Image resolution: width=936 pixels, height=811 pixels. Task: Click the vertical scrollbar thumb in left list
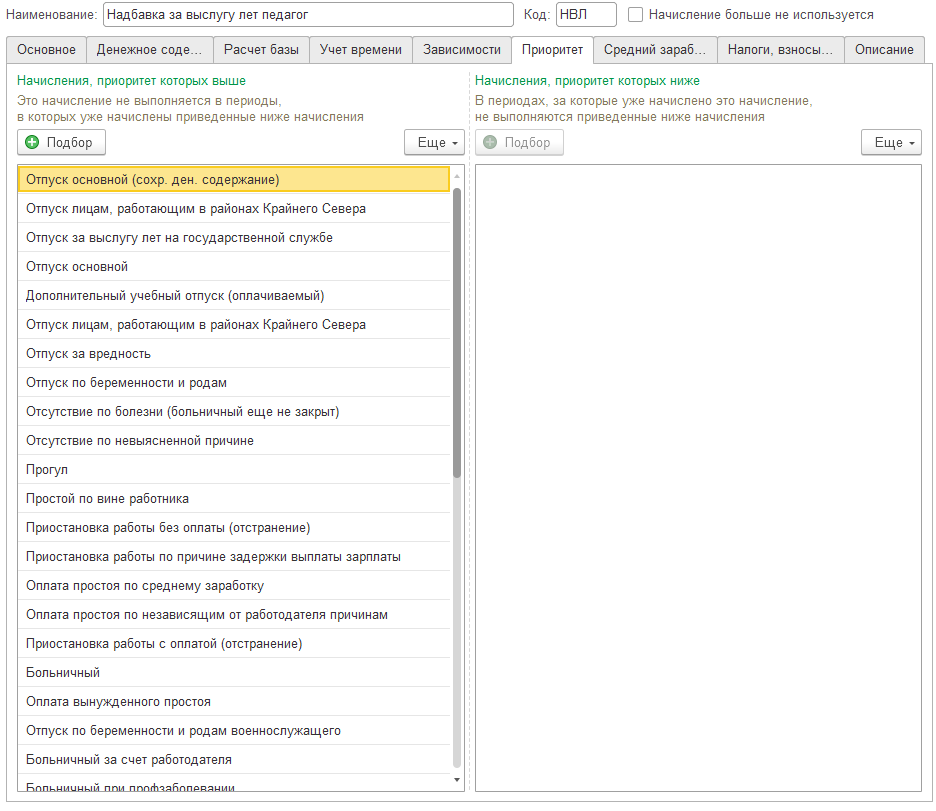coord(457,333)
